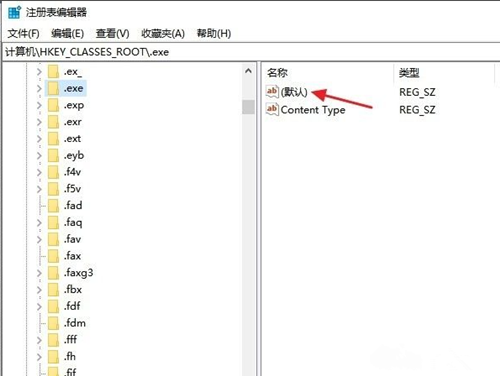Select the .fax folder icon
The height and width of the screenshot is (376, 500).
click(53, 256)
